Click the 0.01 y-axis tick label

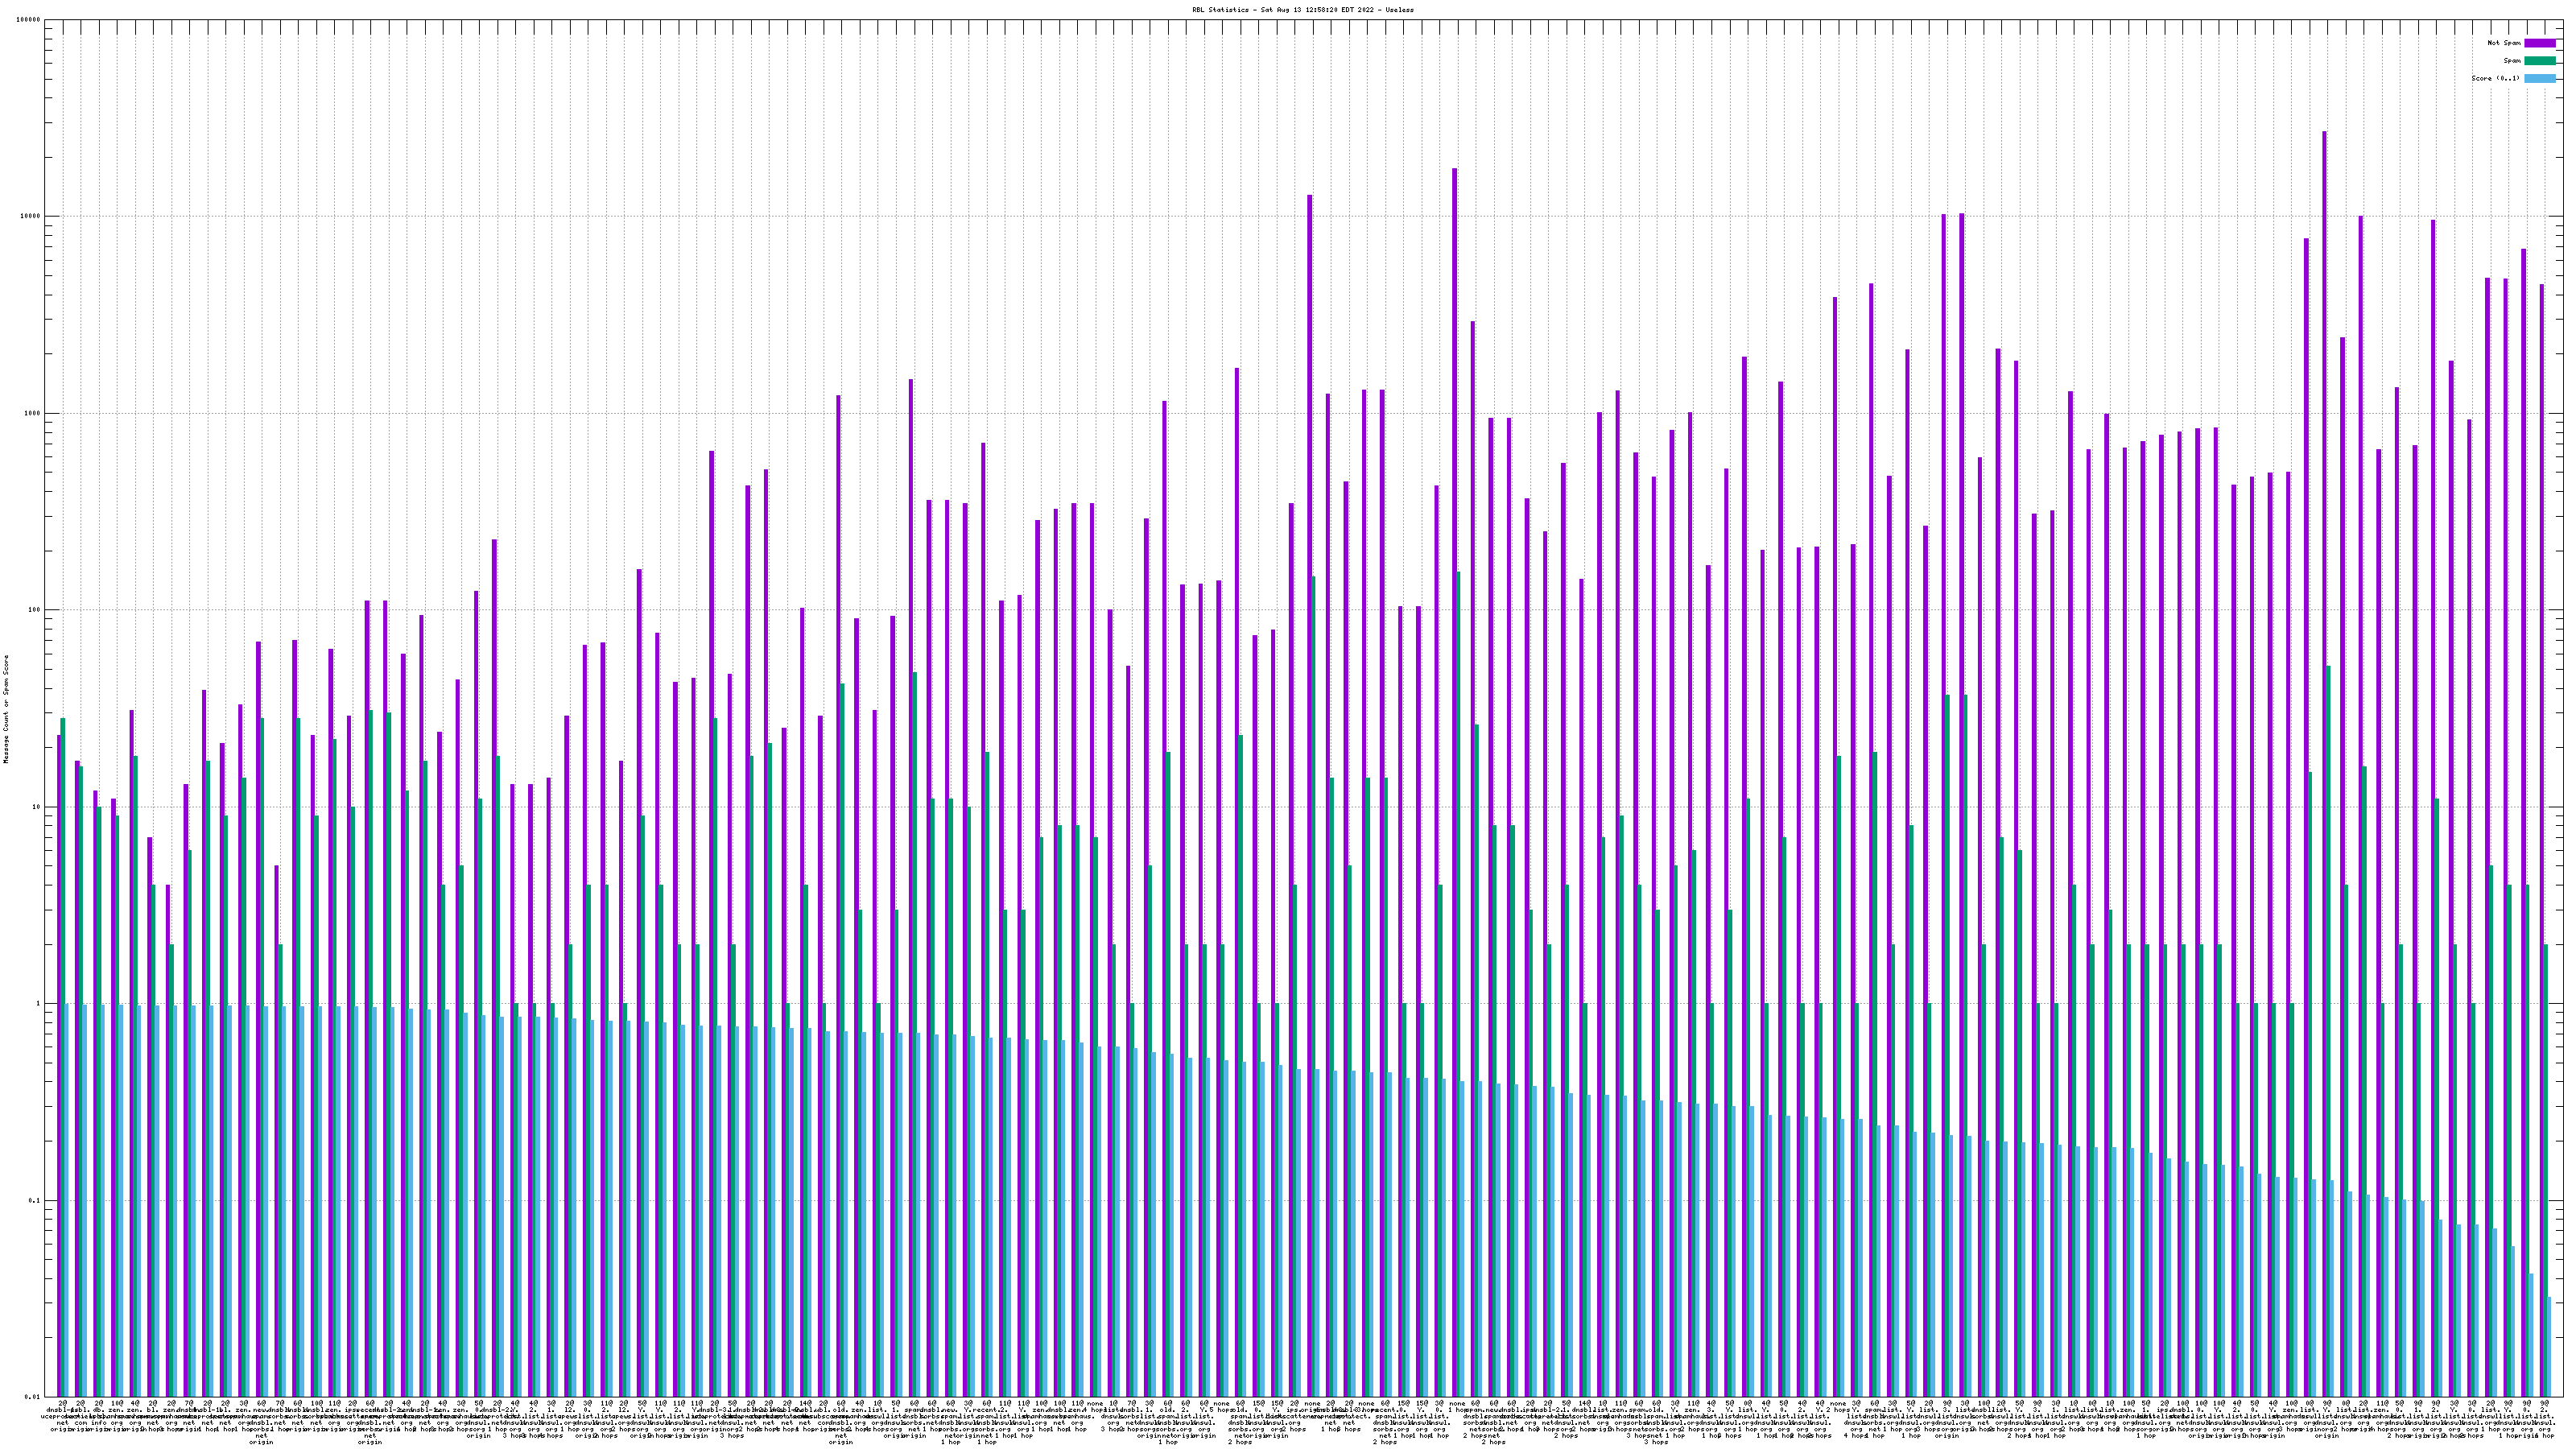click(34, 1397)
